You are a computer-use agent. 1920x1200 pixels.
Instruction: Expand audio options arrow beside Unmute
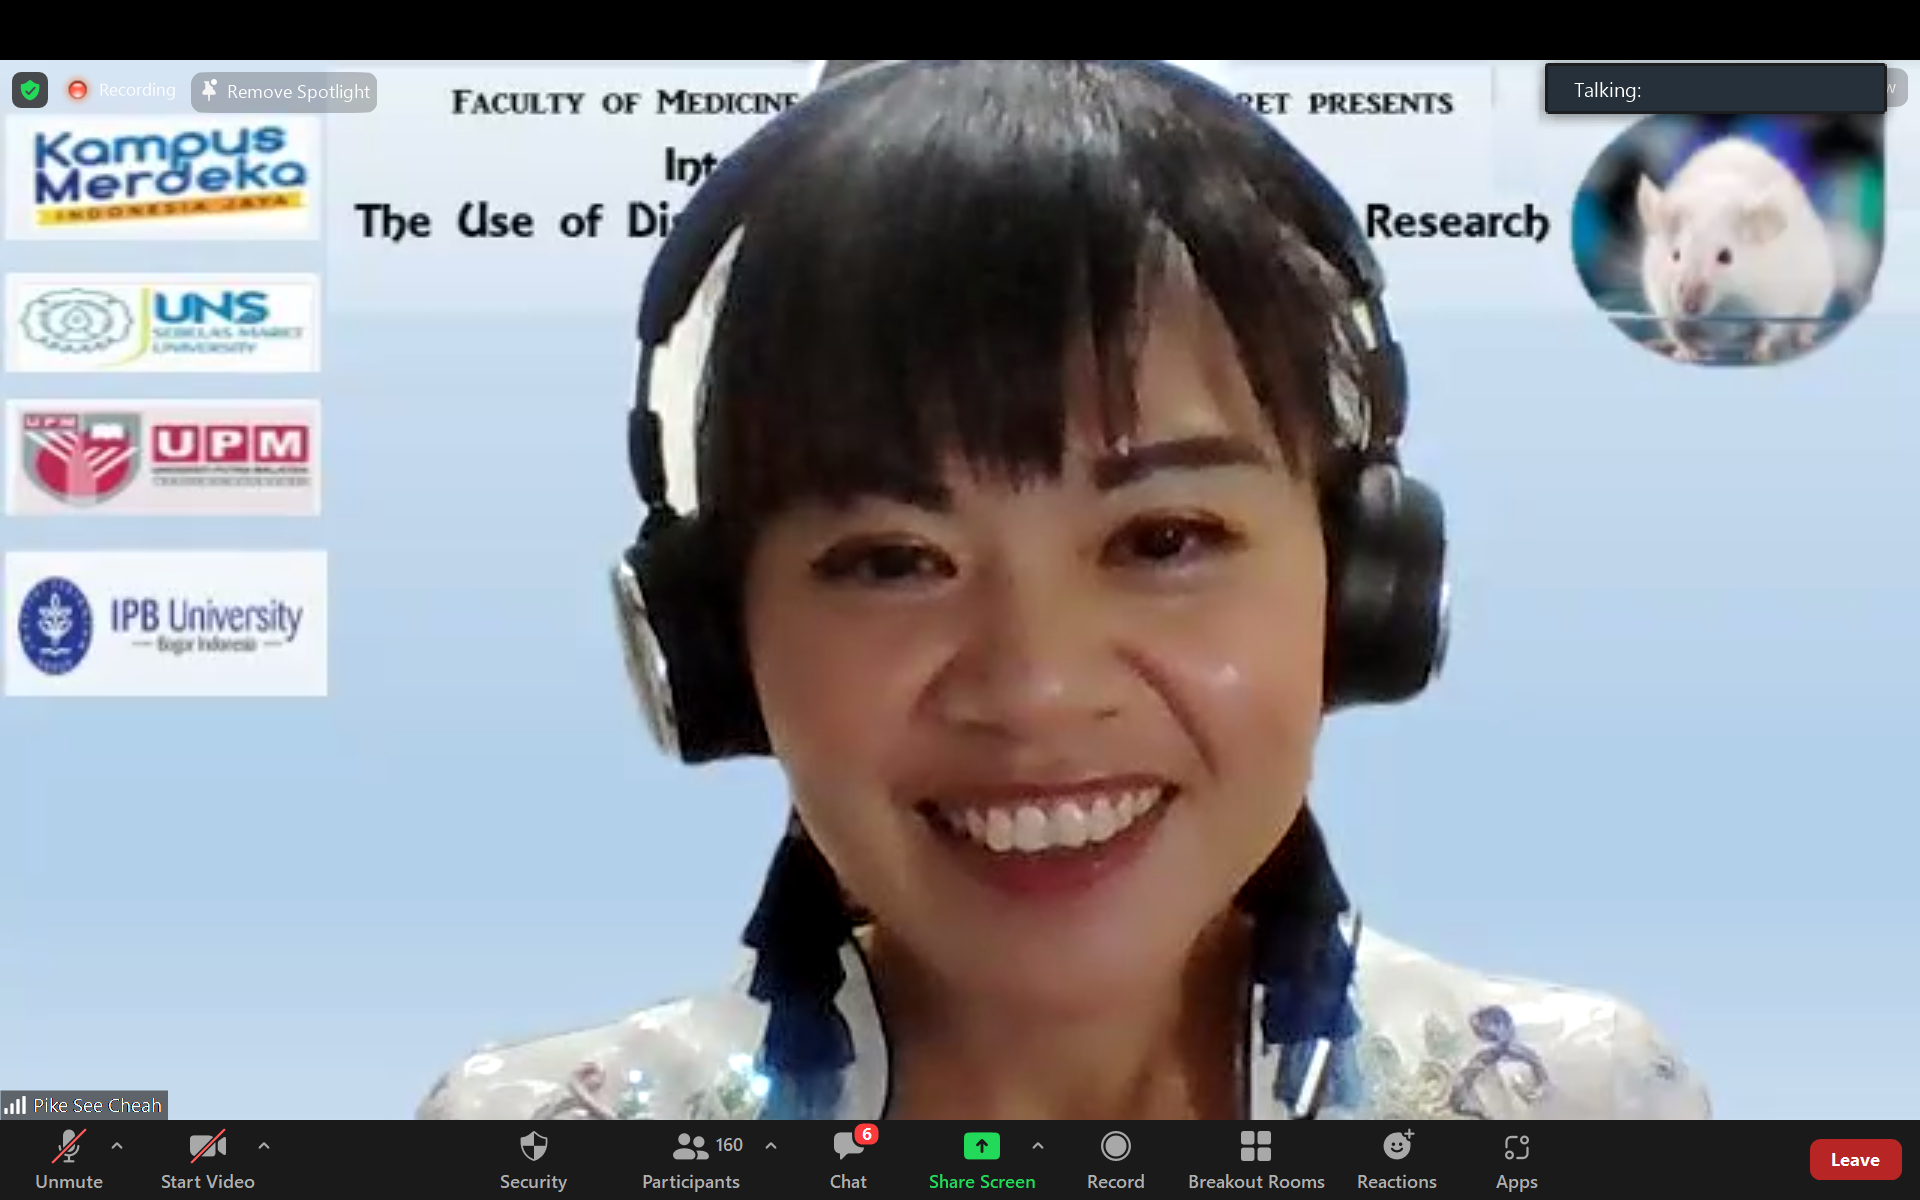pyautogui.click(x=117, y=1146)
